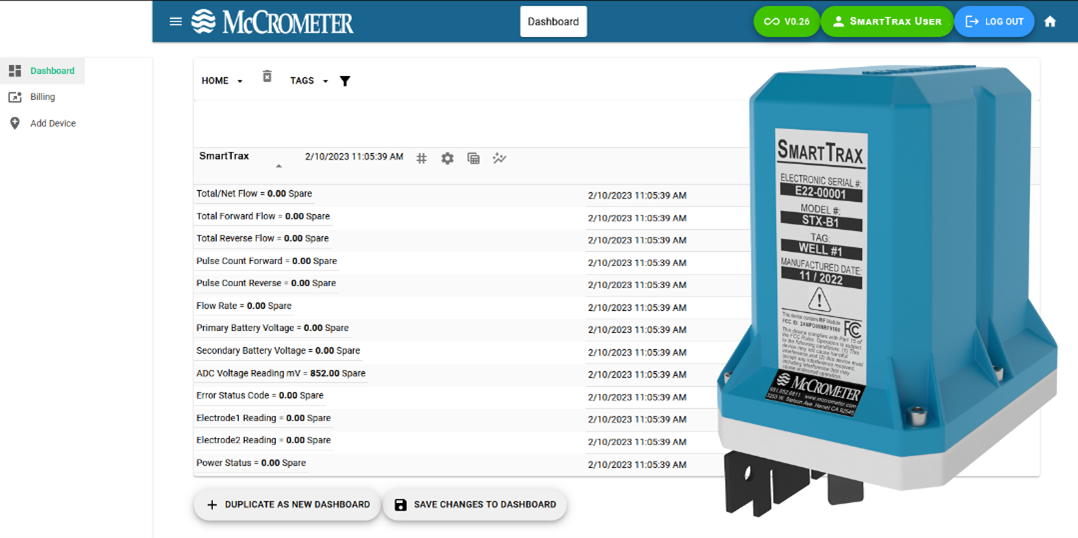Open Billing from the sidebar
This screenshot has height=538, width=1078.
click(42, 97)
